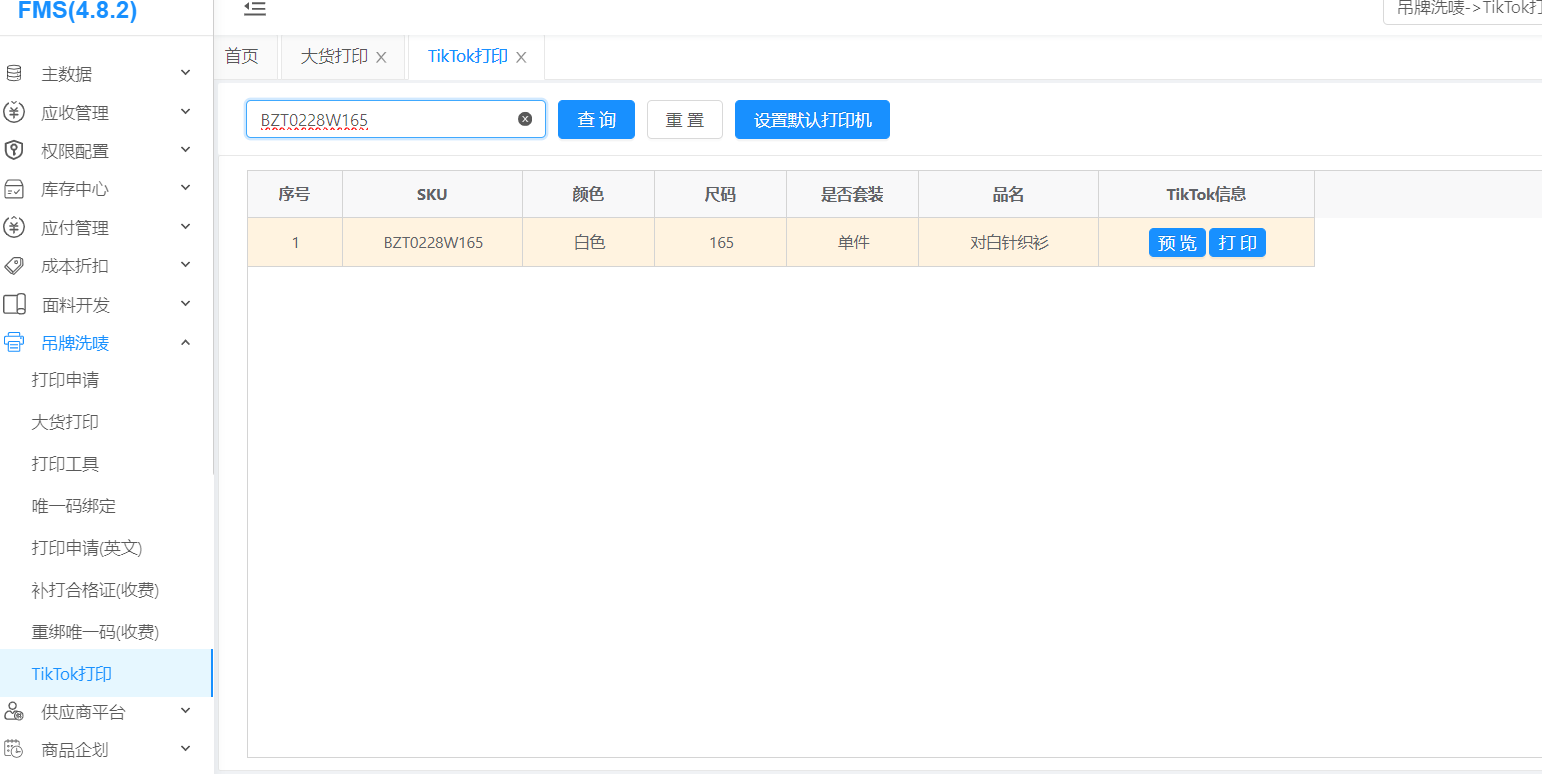
Task: Switch to the 首页 tab
Action: pyautogui.click(x=241, y=56)
